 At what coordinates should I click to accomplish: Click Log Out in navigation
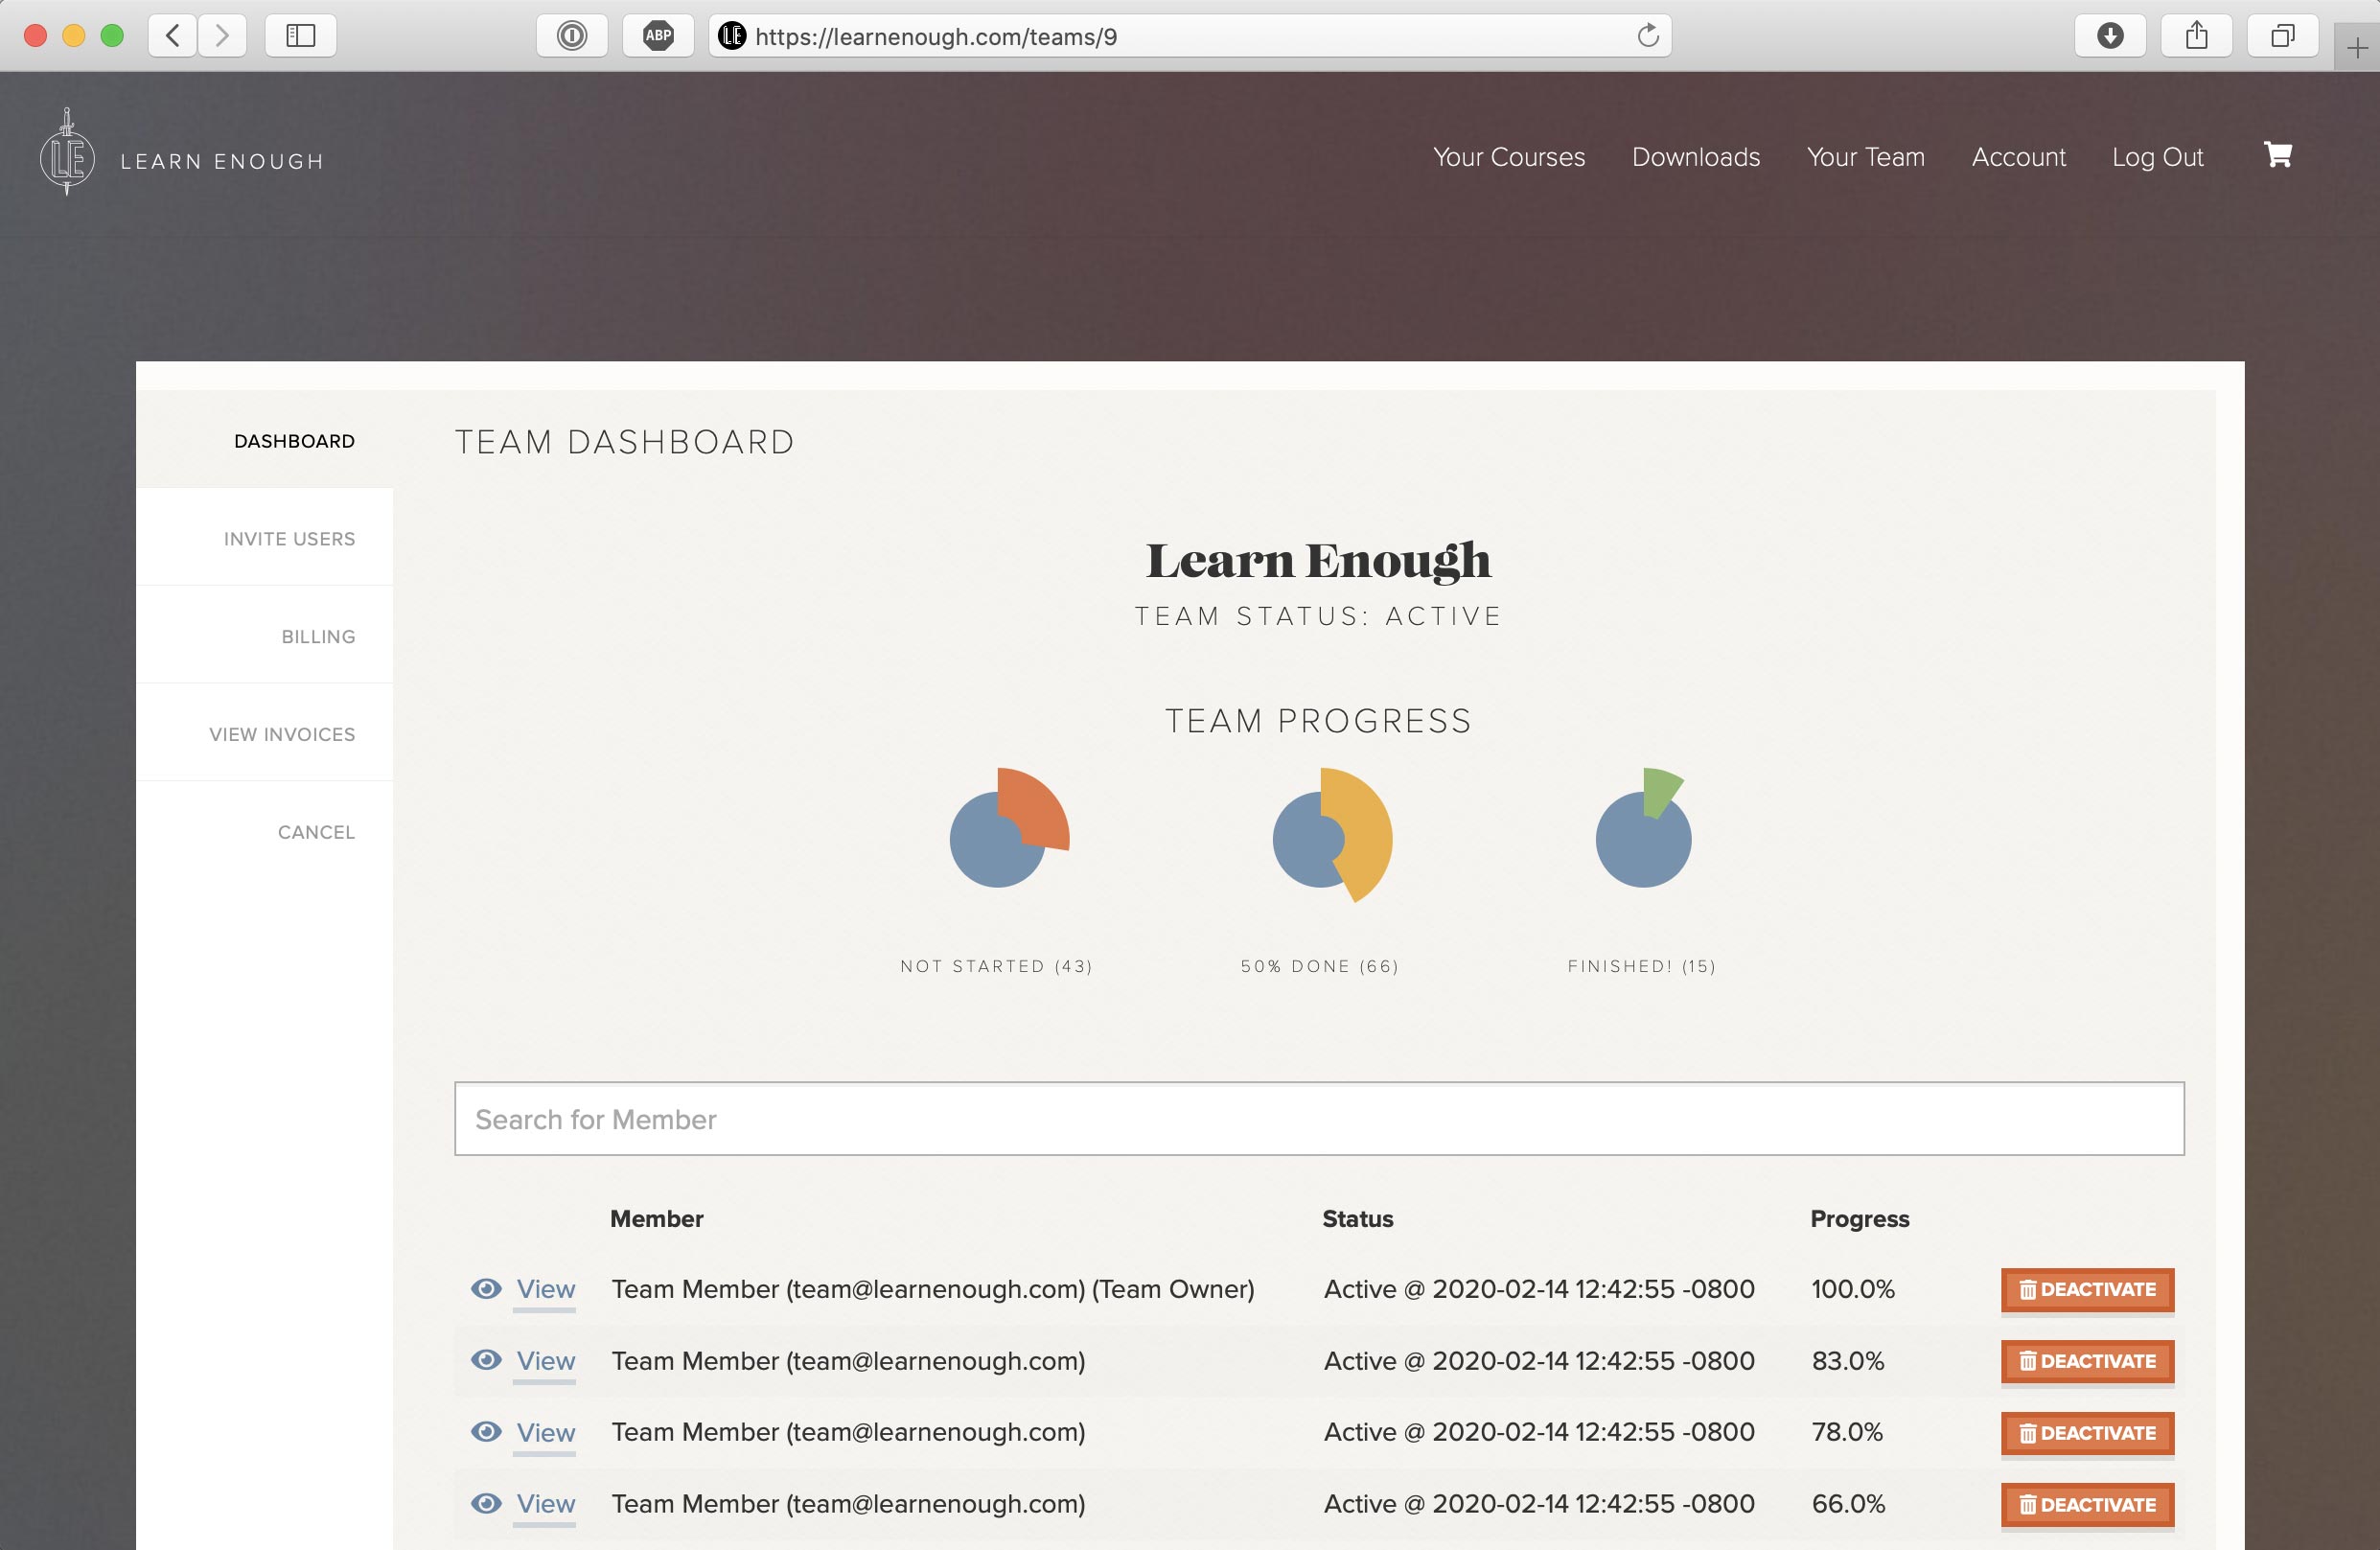[2157, 157]
